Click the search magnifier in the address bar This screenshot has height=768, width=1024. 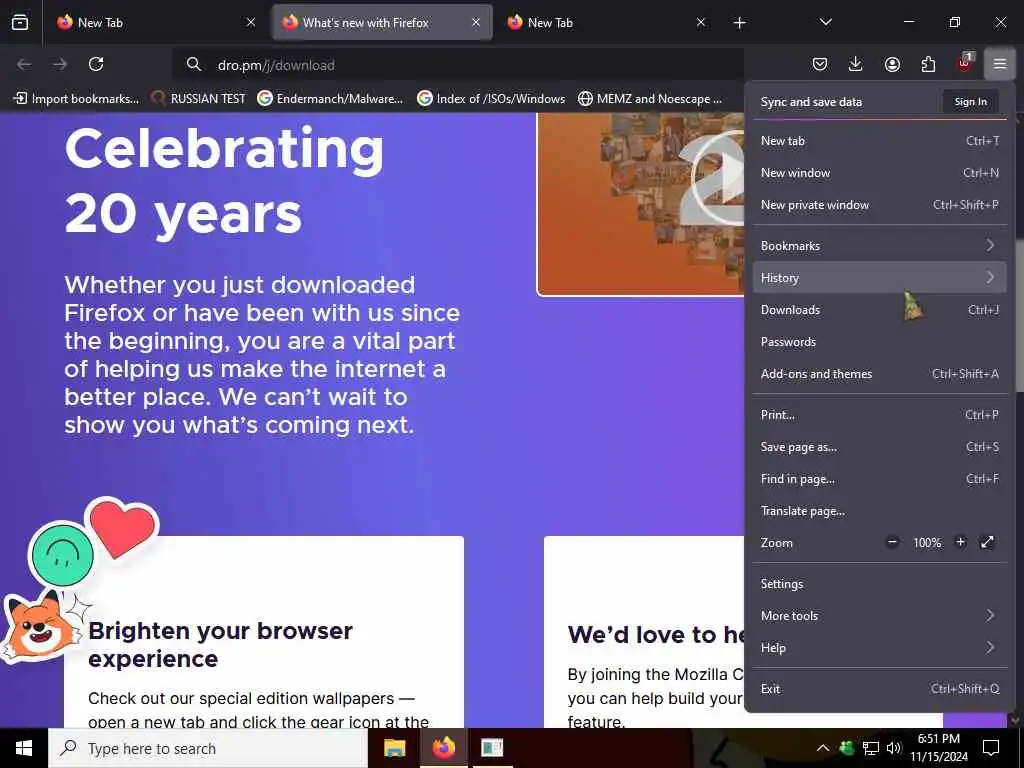193,64
